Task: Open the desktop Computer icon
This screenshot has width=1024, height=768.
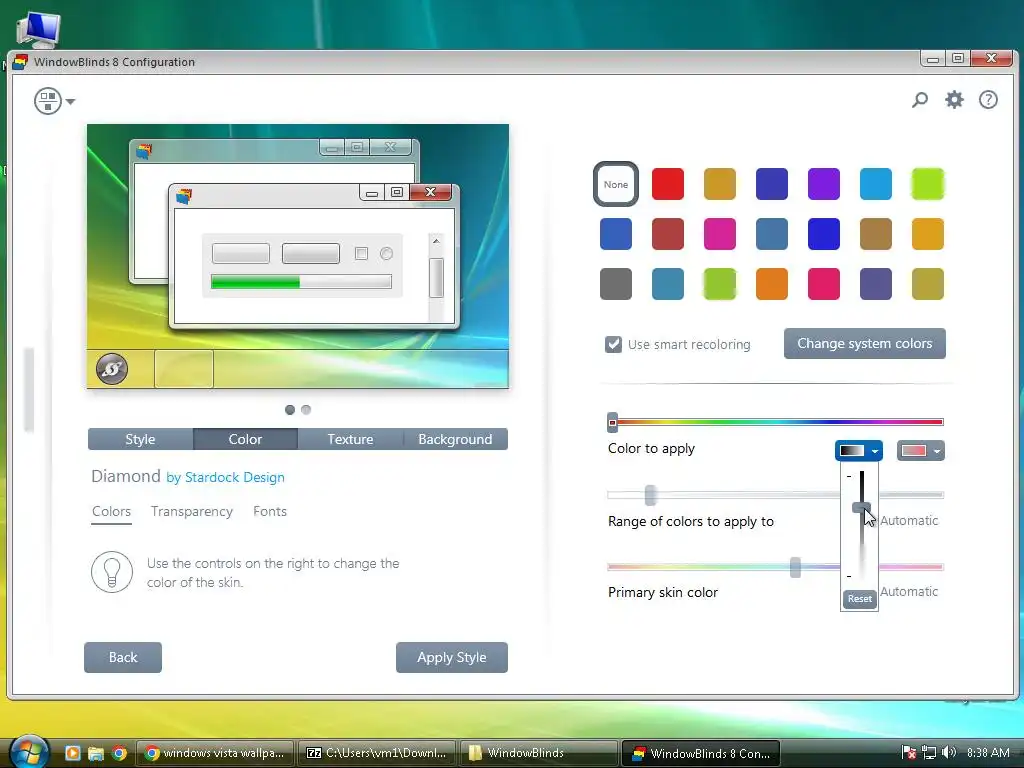Action: click(x=39, y=30)
